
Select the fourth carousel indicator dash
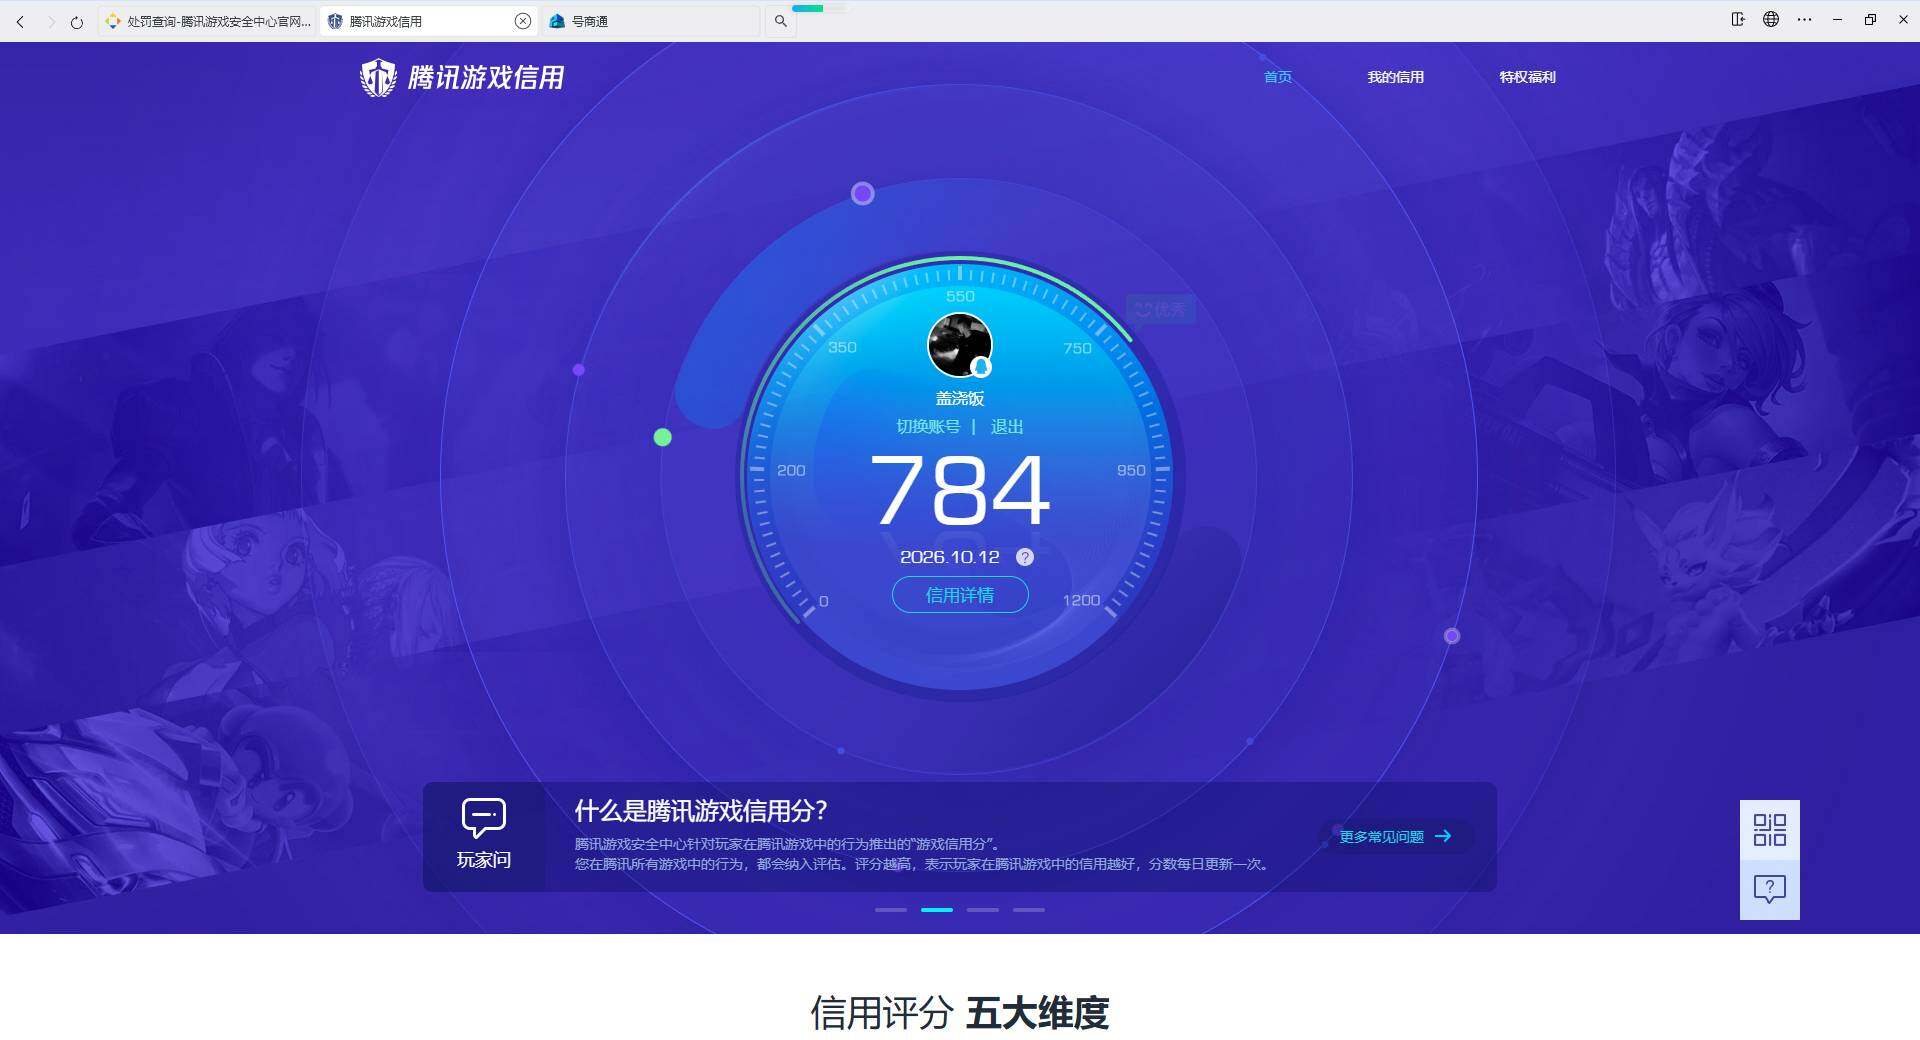1029,910
